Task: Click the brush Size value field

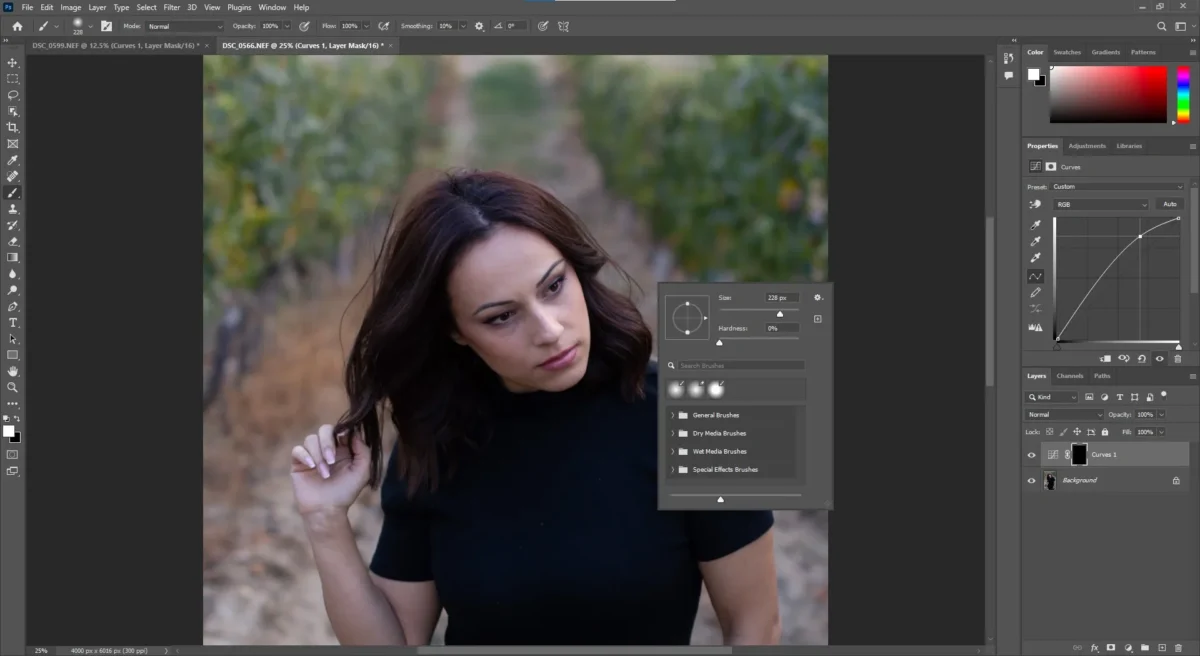Action: coord(782,298)
